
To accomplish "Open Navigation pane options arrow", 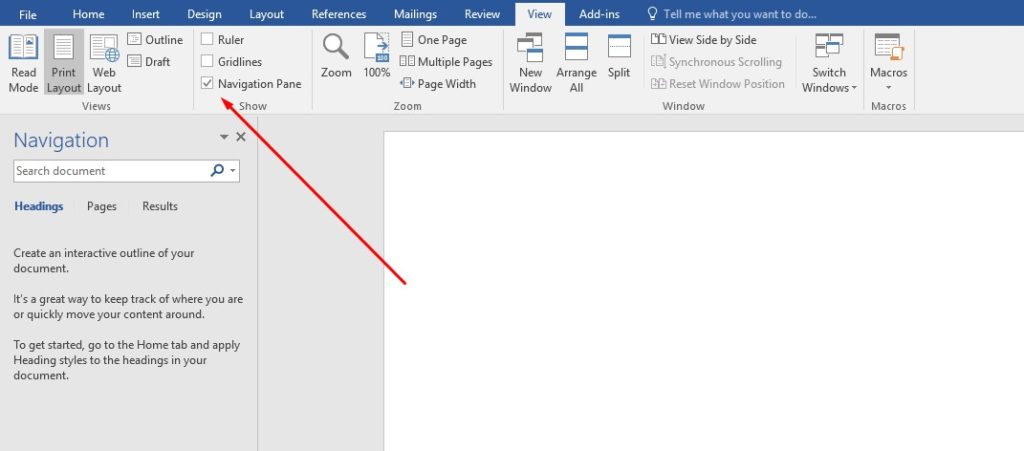I will pyautogui.click(x=224, y=137).
